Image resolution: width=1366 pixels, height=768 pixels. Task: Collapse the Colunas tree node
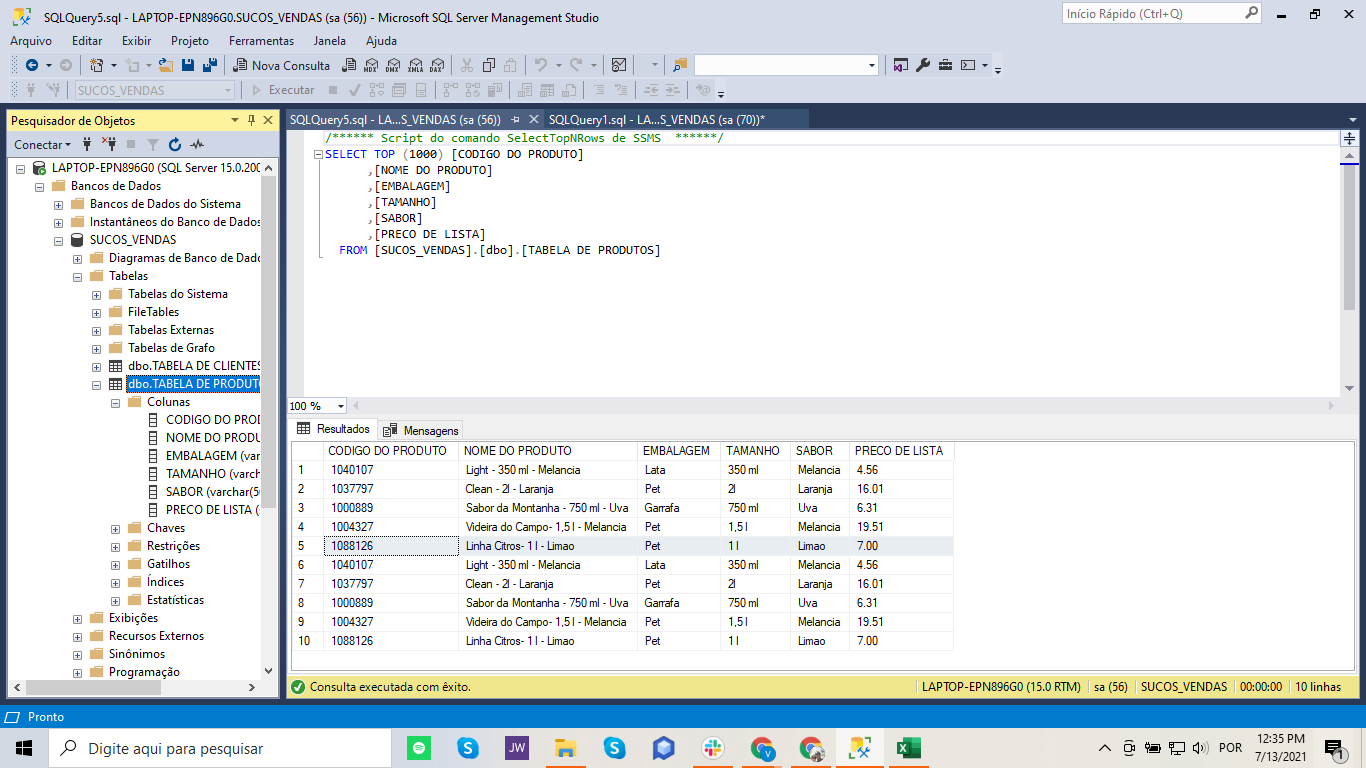(116, 402)
